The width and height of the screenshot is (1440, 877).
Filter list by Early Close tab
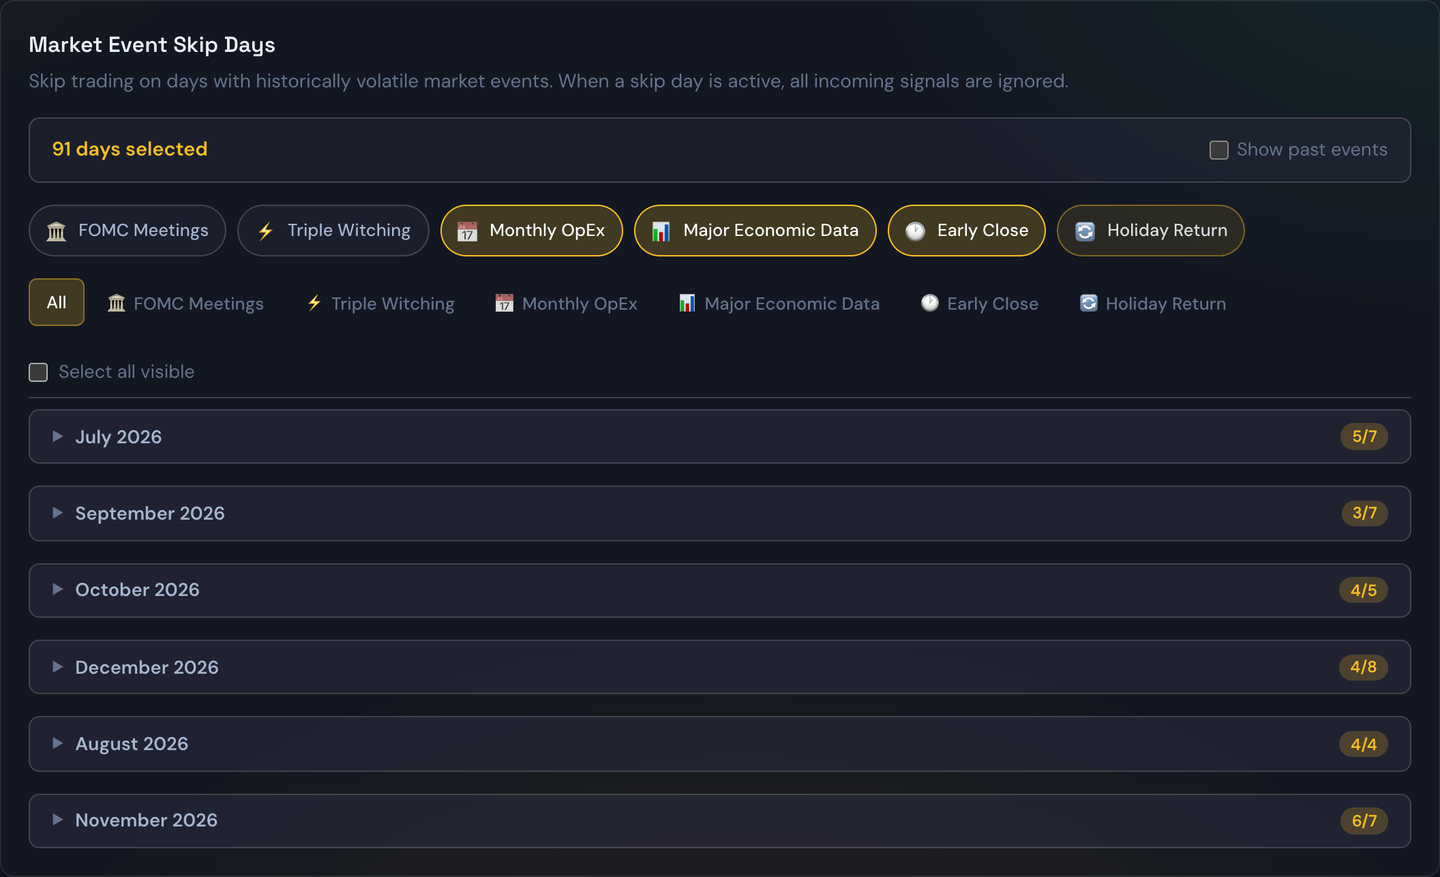tap(980, 303)
